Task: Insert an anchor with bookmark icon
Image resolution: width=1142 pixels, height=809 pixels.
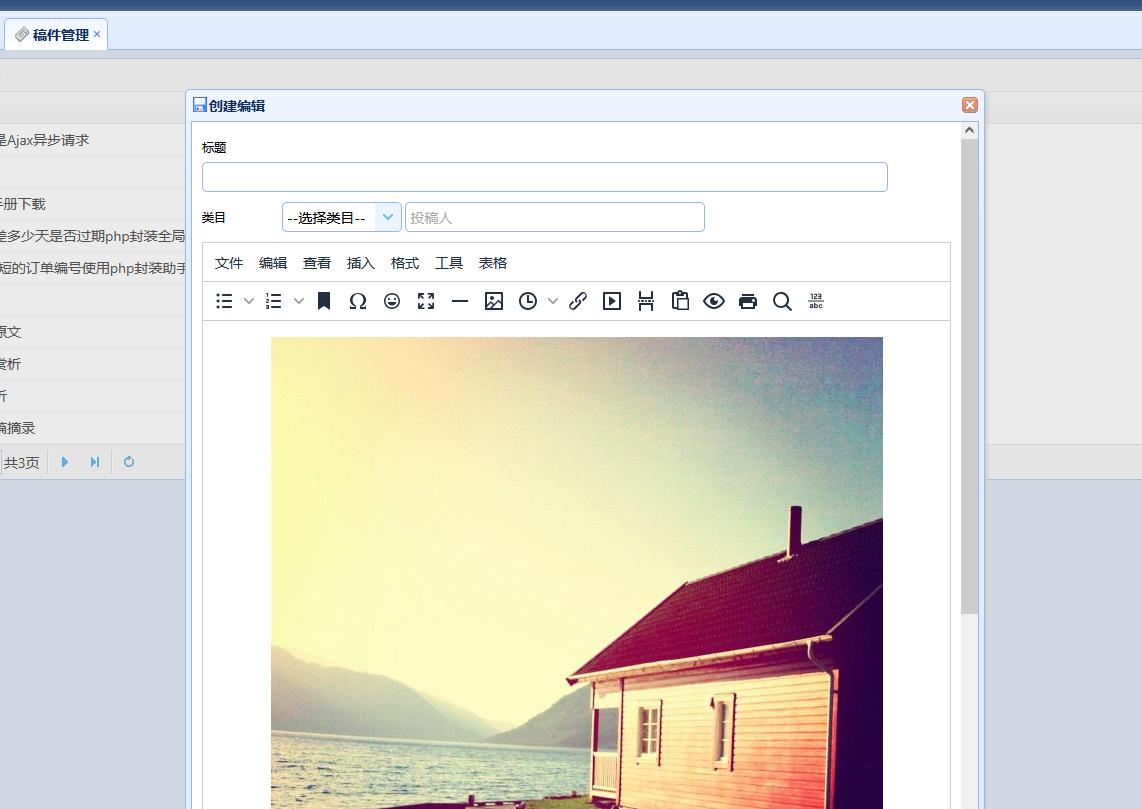Action: point(324,301)
